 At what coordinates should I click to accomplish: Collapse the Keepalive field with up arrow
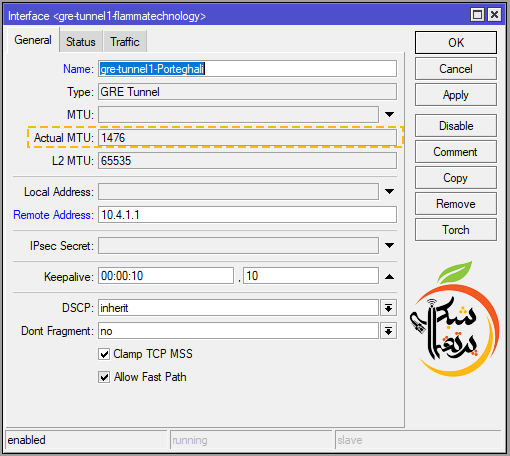(x=389, y=276)
